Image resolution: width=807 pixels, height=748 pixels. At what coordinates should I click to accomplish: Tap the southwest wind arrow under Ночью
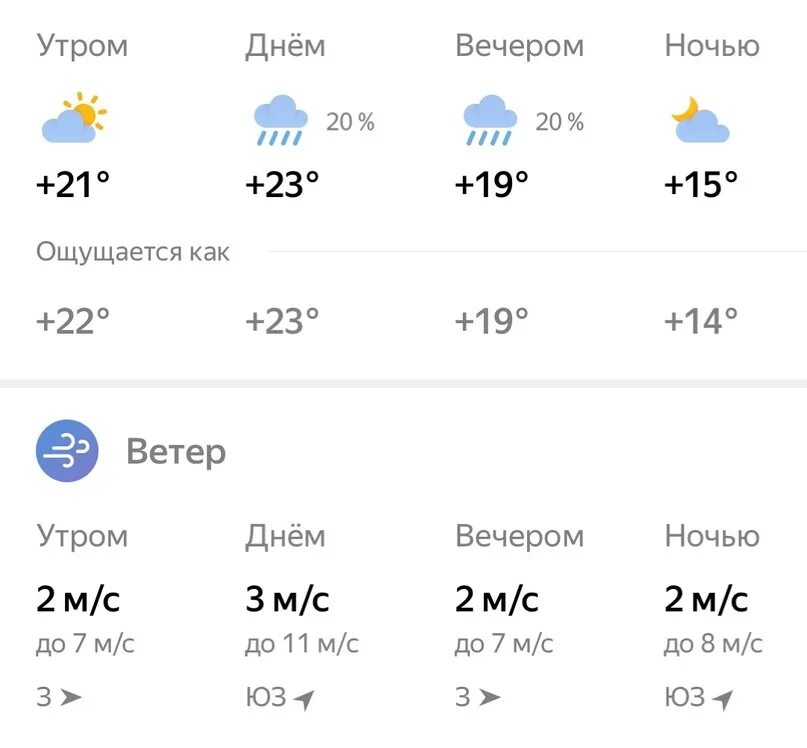point(722,699)
